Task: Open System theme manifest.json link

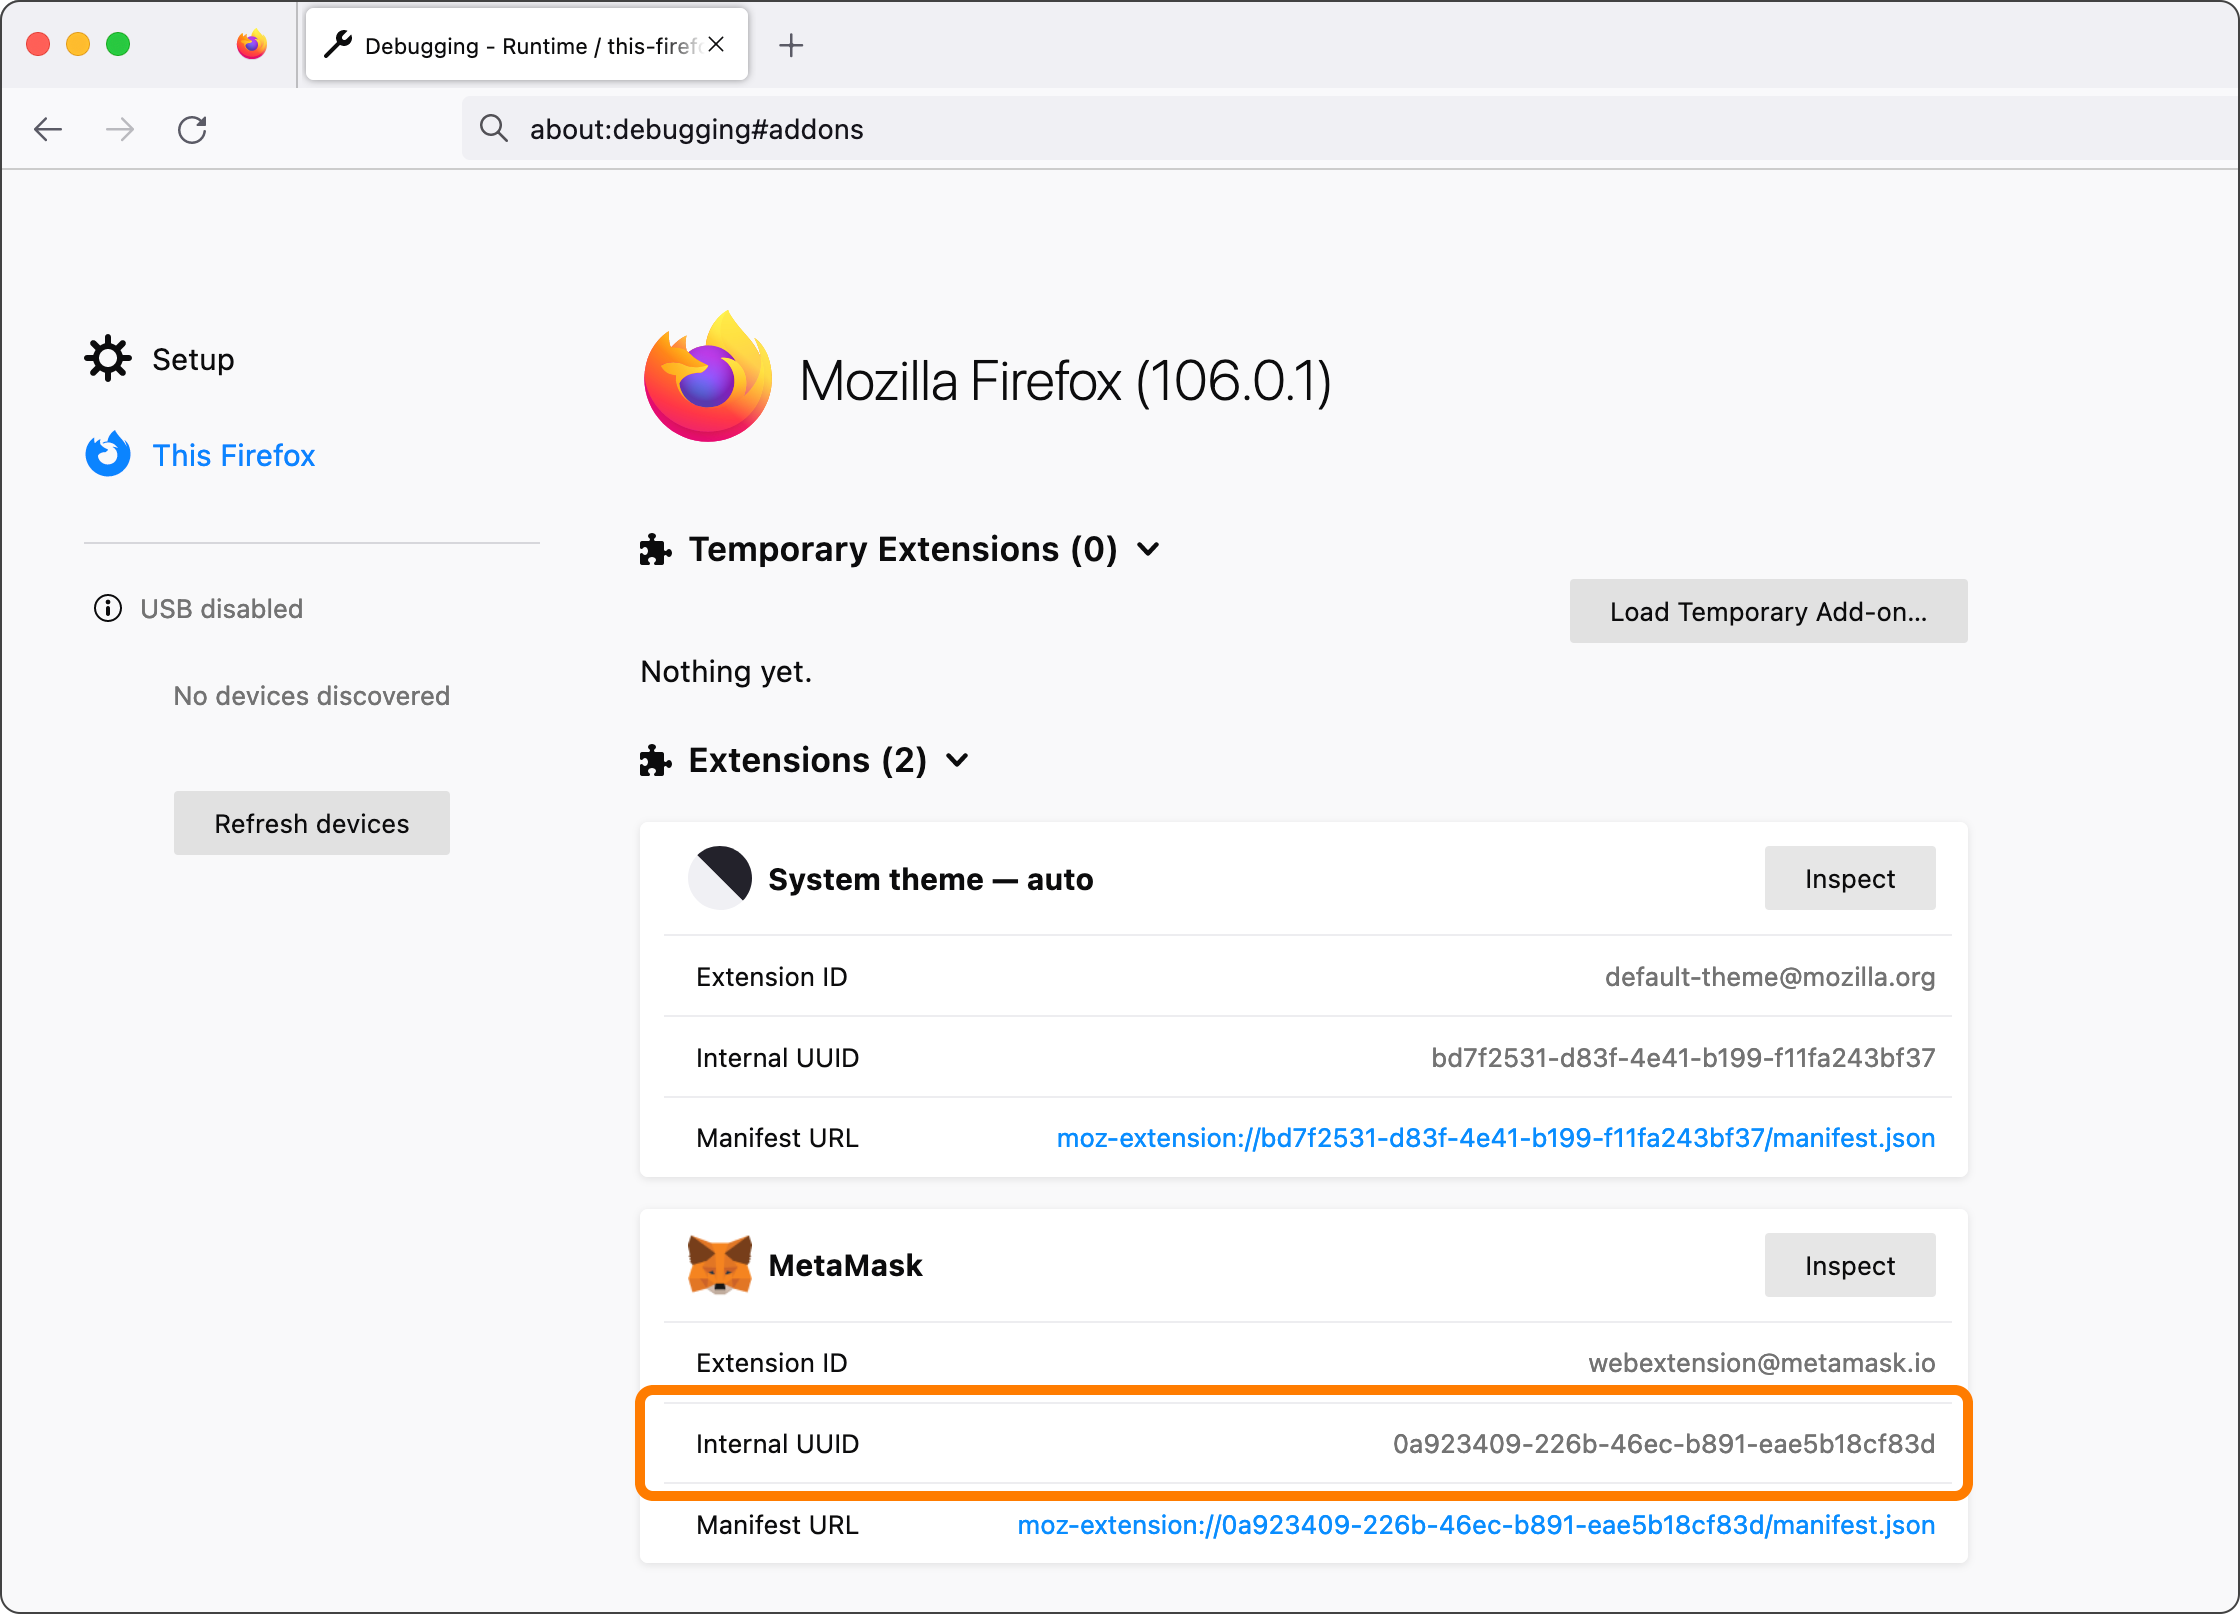Action: pyautogui.click(x=1496, y=1138)
